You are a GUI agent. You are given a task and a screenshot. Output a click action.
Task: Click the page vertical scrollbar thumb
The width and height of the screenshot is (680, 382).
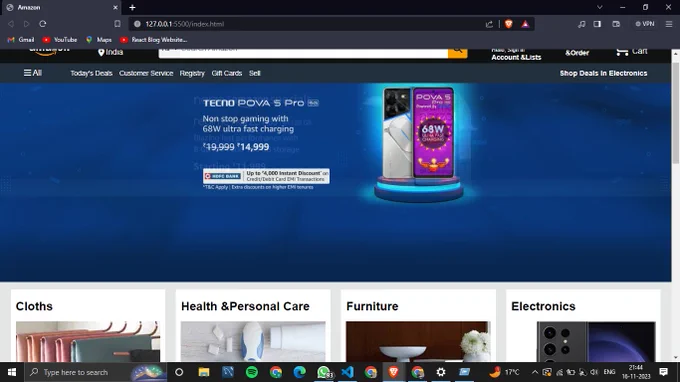point(676,113)
